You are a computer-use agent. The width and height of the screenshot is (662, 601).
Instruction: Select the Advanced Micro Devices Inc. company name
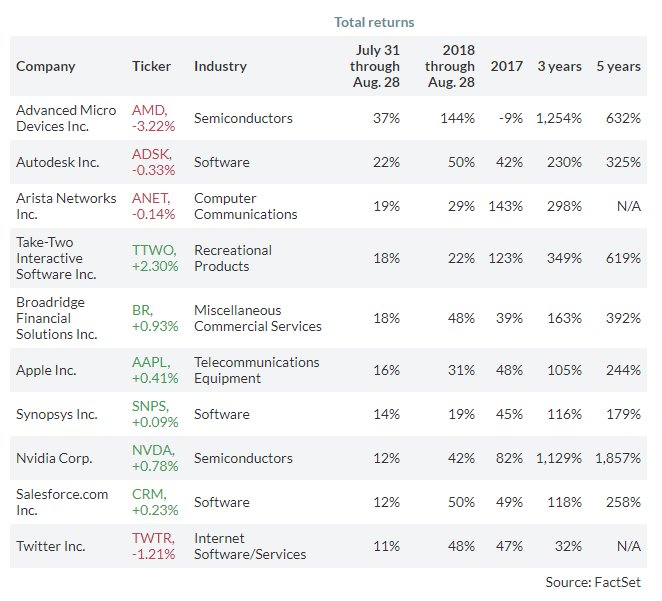(x=66, y=118)
